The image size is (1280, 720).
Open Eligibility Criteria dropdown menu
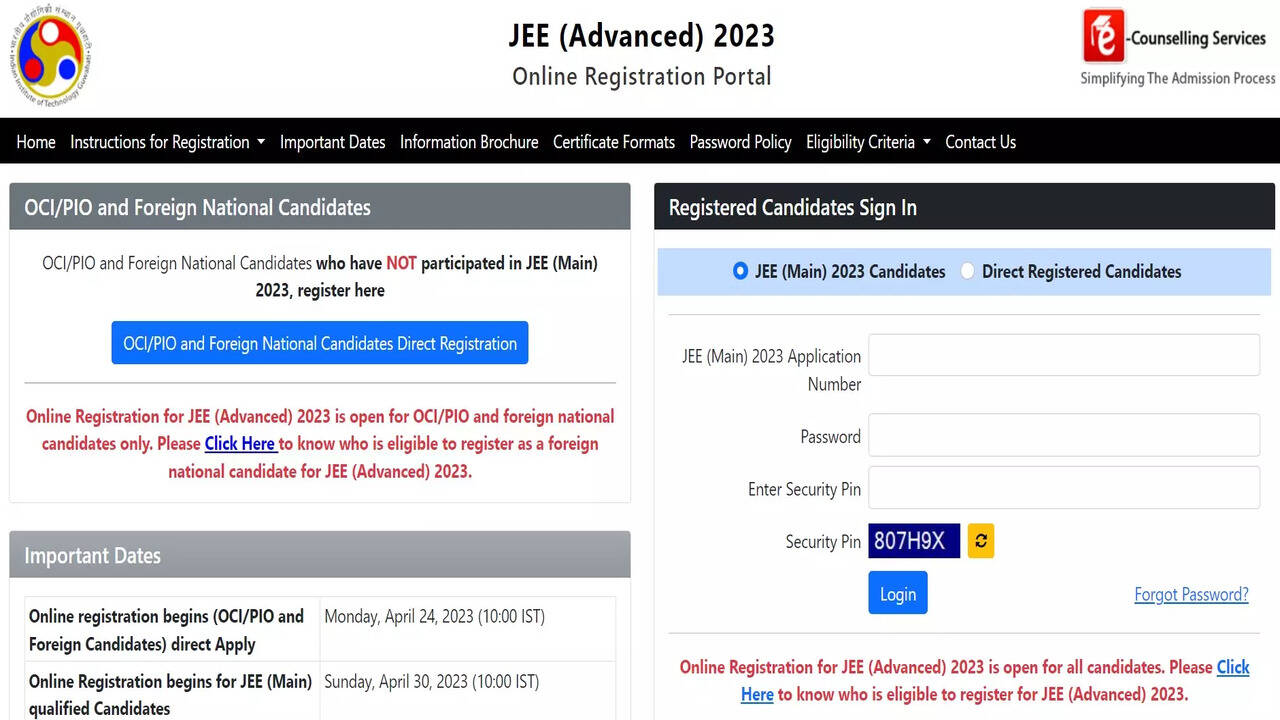pyautogui.click(x=868, y=142)
